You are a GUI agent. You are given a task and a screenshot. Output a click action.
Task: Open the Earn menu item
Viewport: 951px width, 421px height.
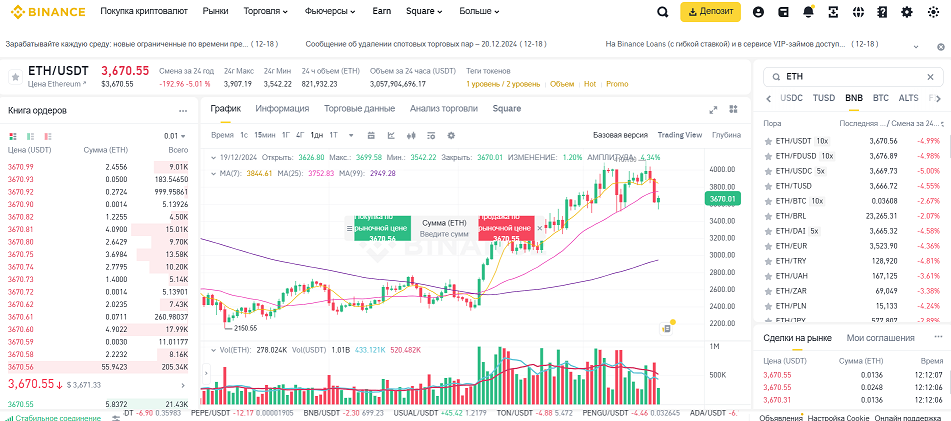381,11
